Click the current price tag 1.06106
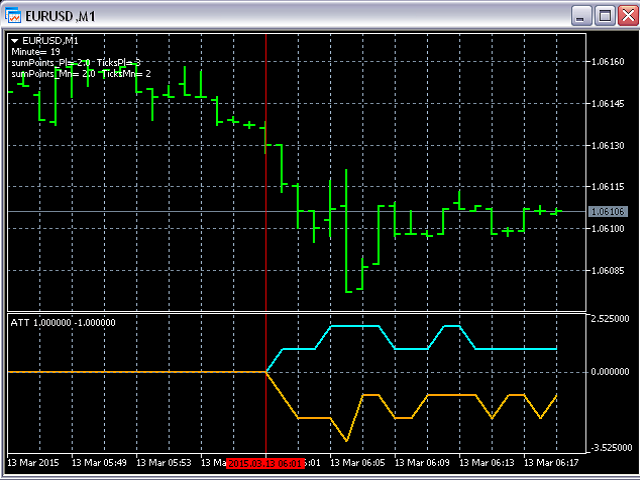 pos(608,212)
